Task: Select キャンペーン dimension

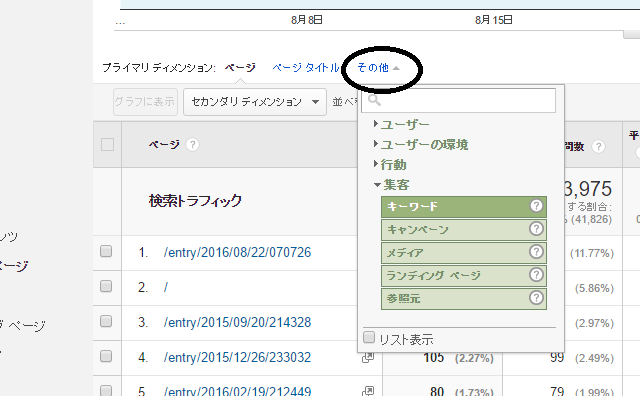Action: coord(464,229)
